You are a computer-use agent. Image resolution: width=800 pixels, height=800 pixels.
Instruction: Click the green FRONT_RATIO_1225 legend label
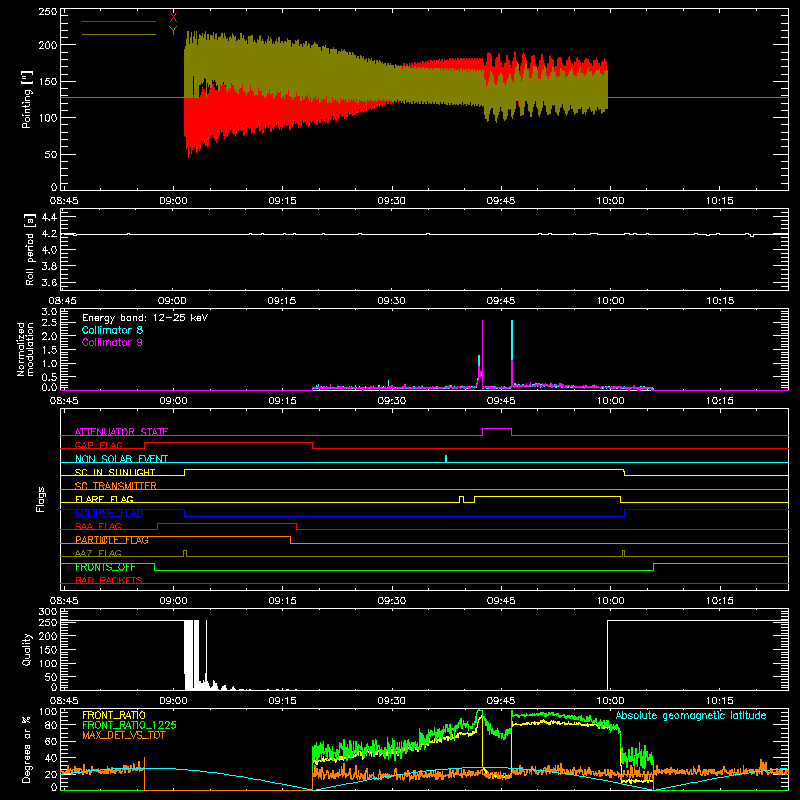point(130,725)
